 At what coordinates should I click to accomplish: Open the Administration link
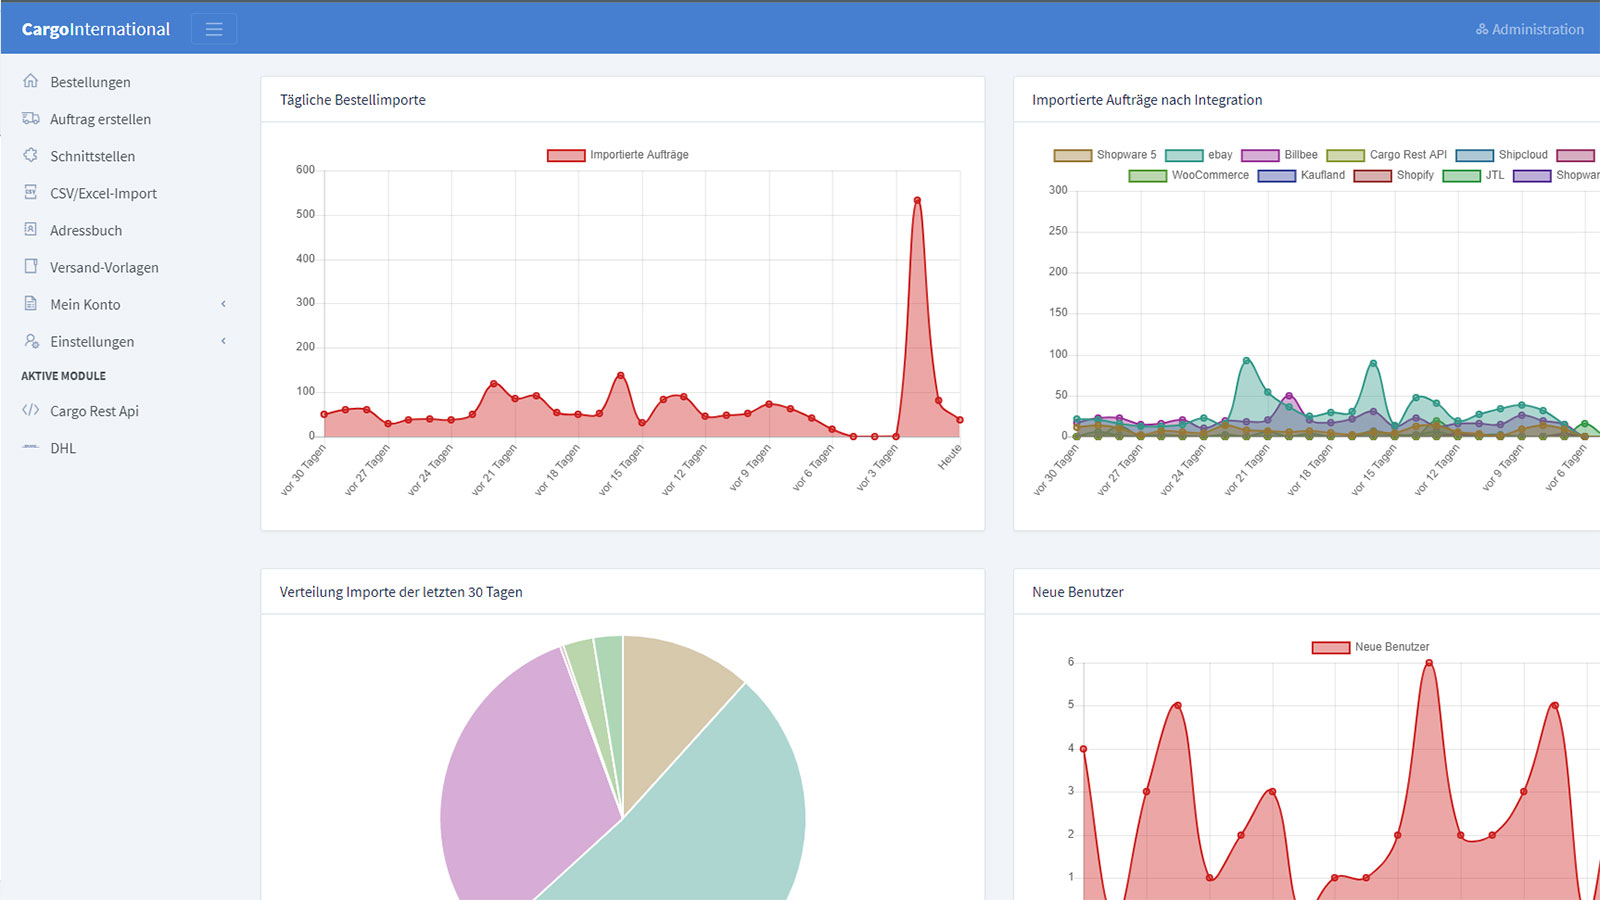point(1530,29)
